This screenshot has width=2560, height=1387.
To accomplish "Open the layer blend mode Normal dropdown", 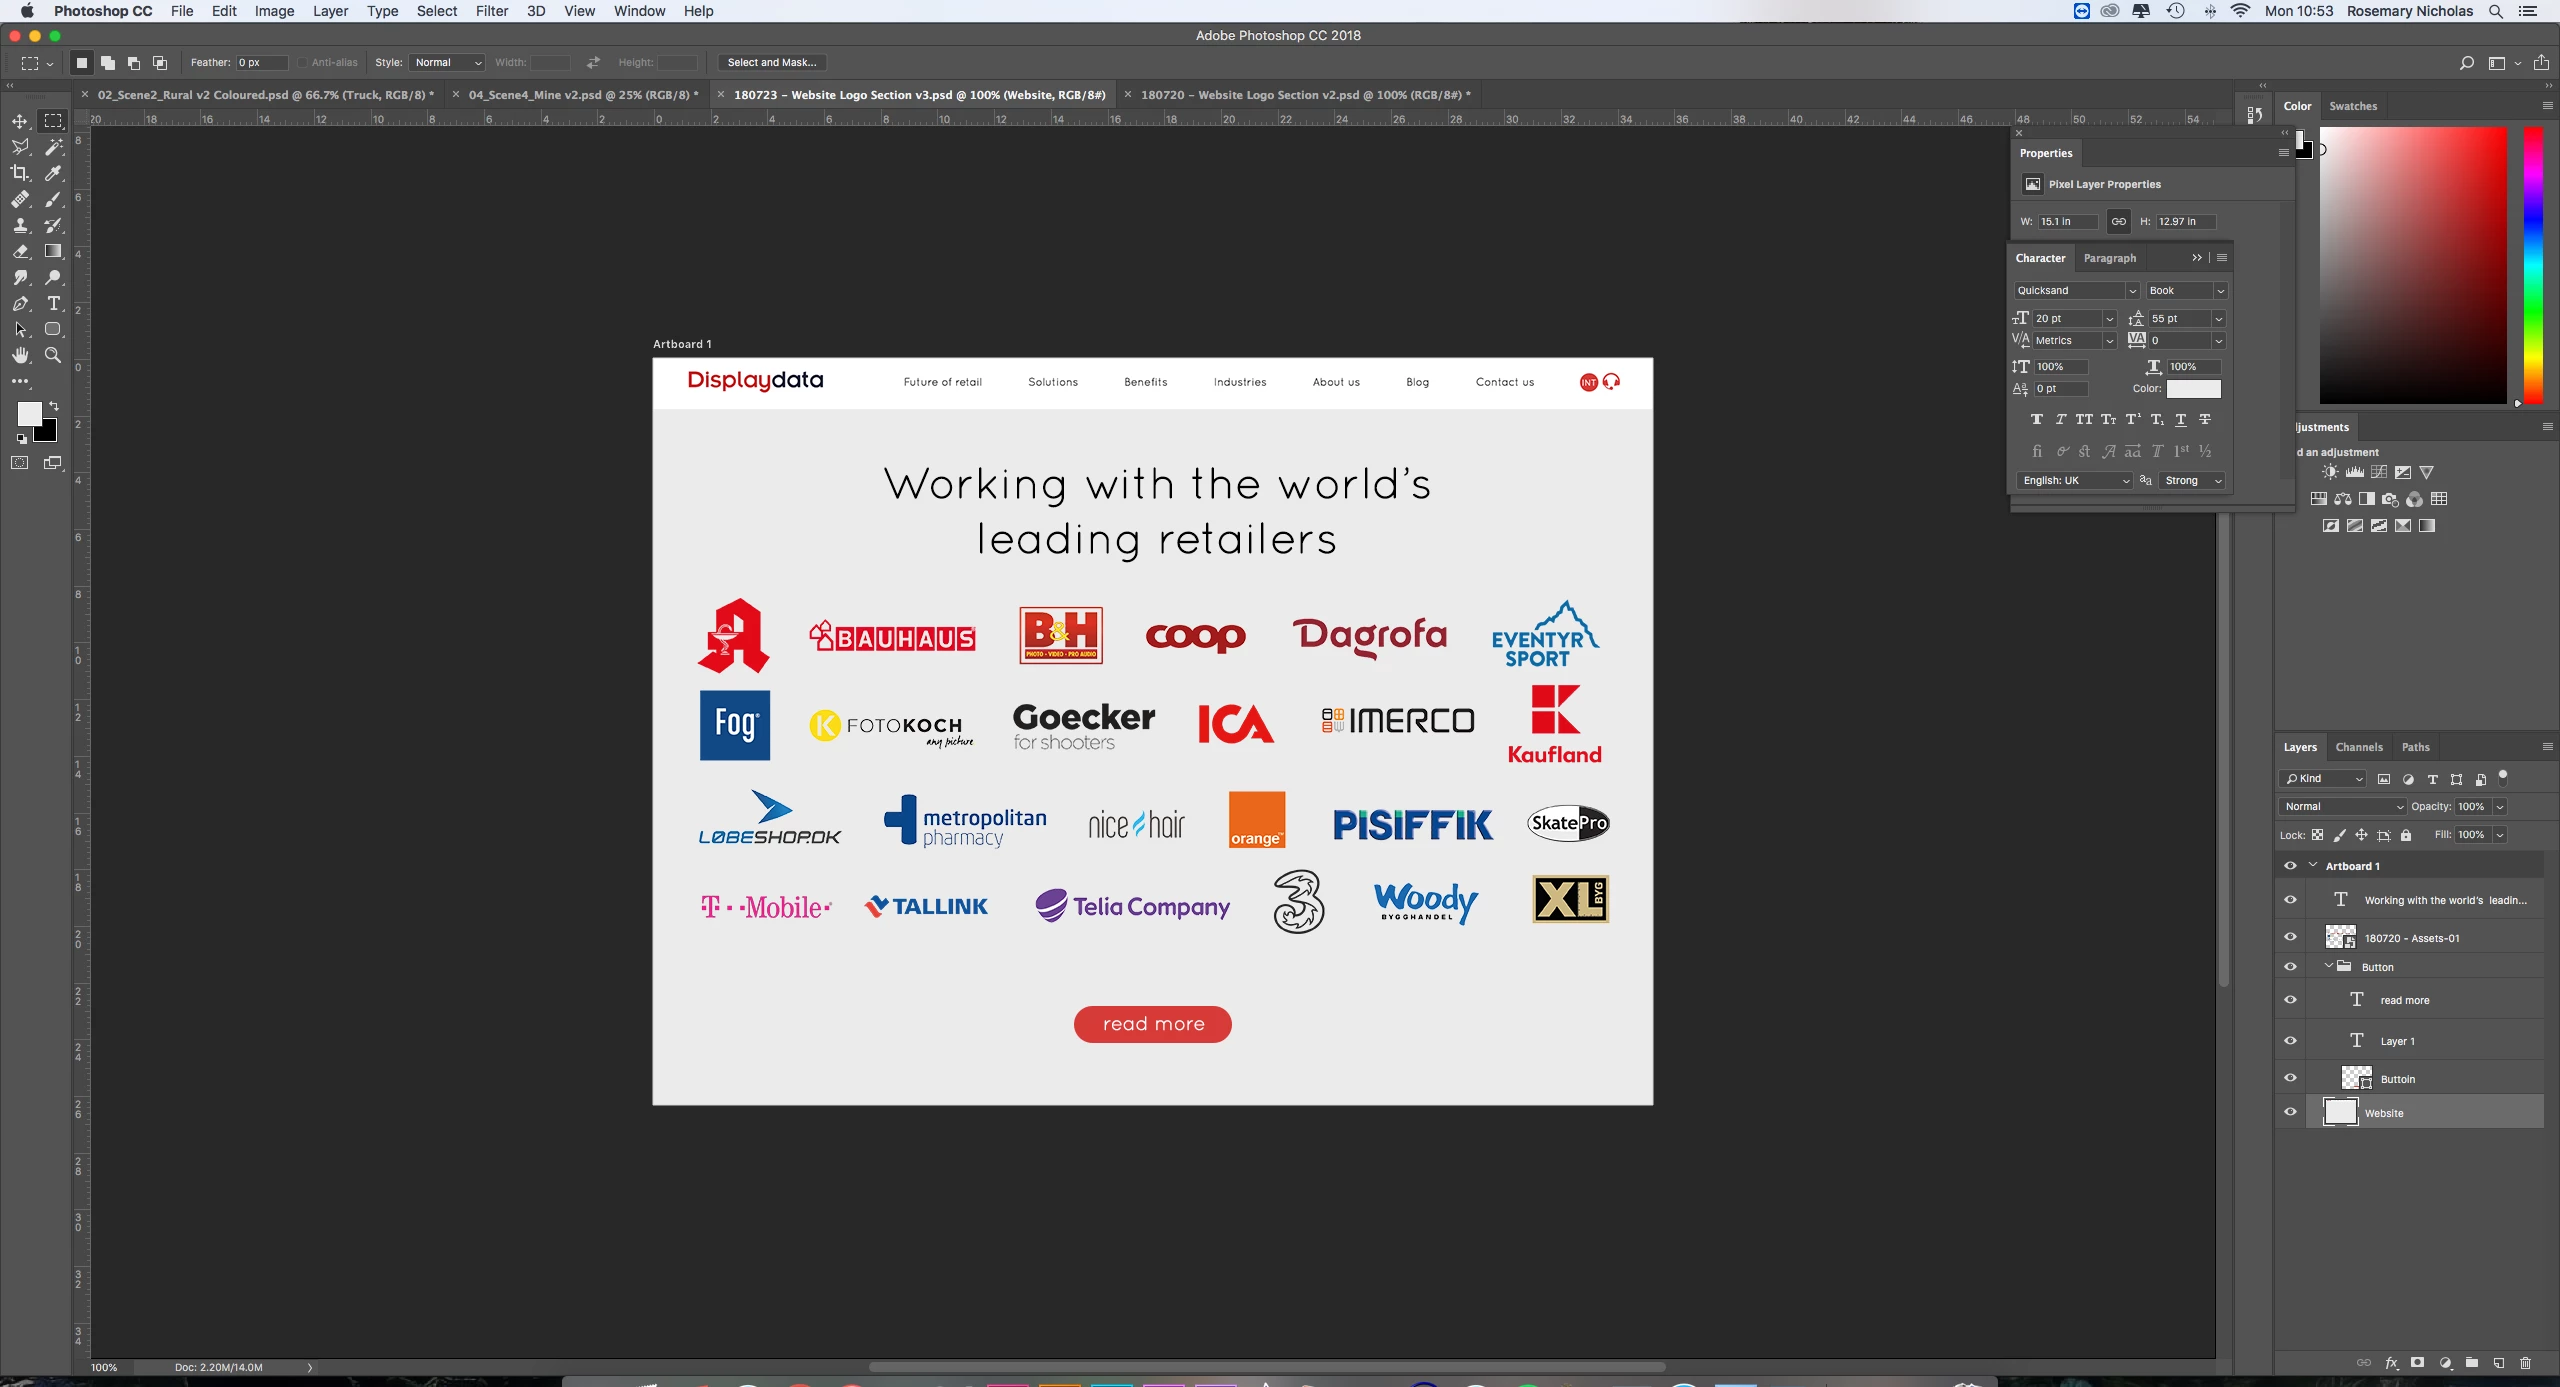I will coord(2342,806).
